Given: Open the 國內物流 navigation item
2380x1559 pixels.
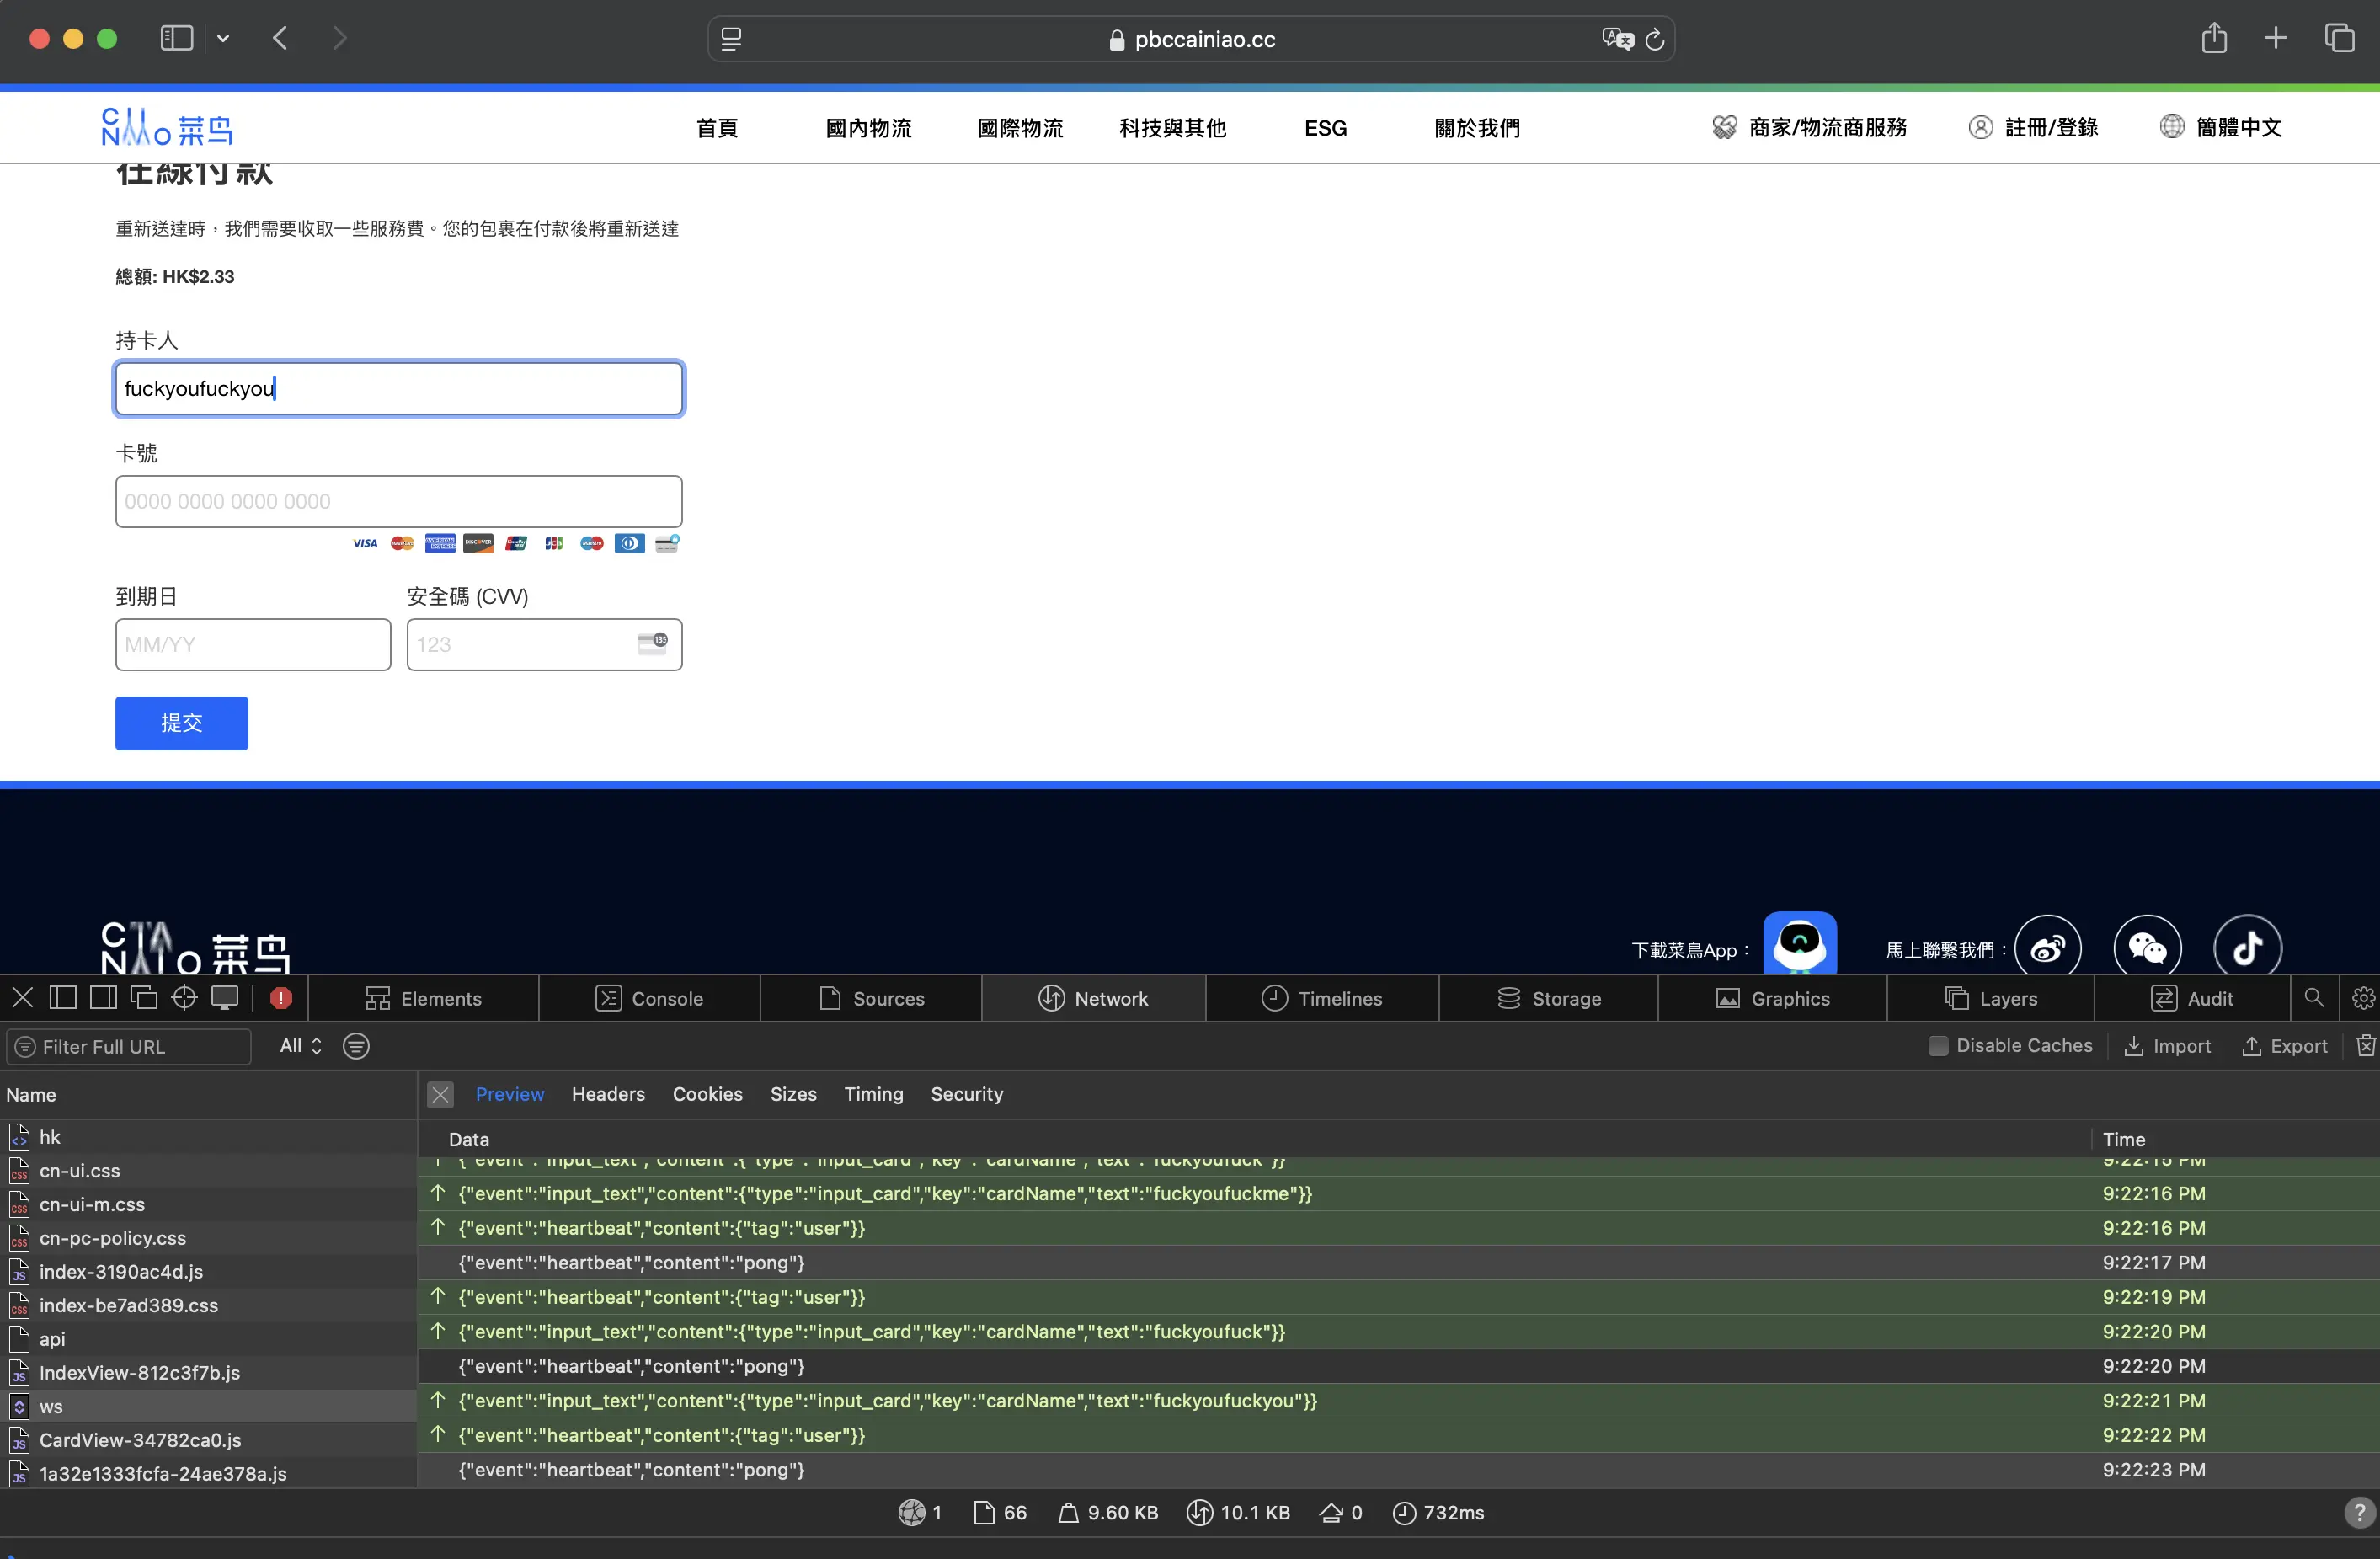Looking at the screenshot, I should [868, 128].
